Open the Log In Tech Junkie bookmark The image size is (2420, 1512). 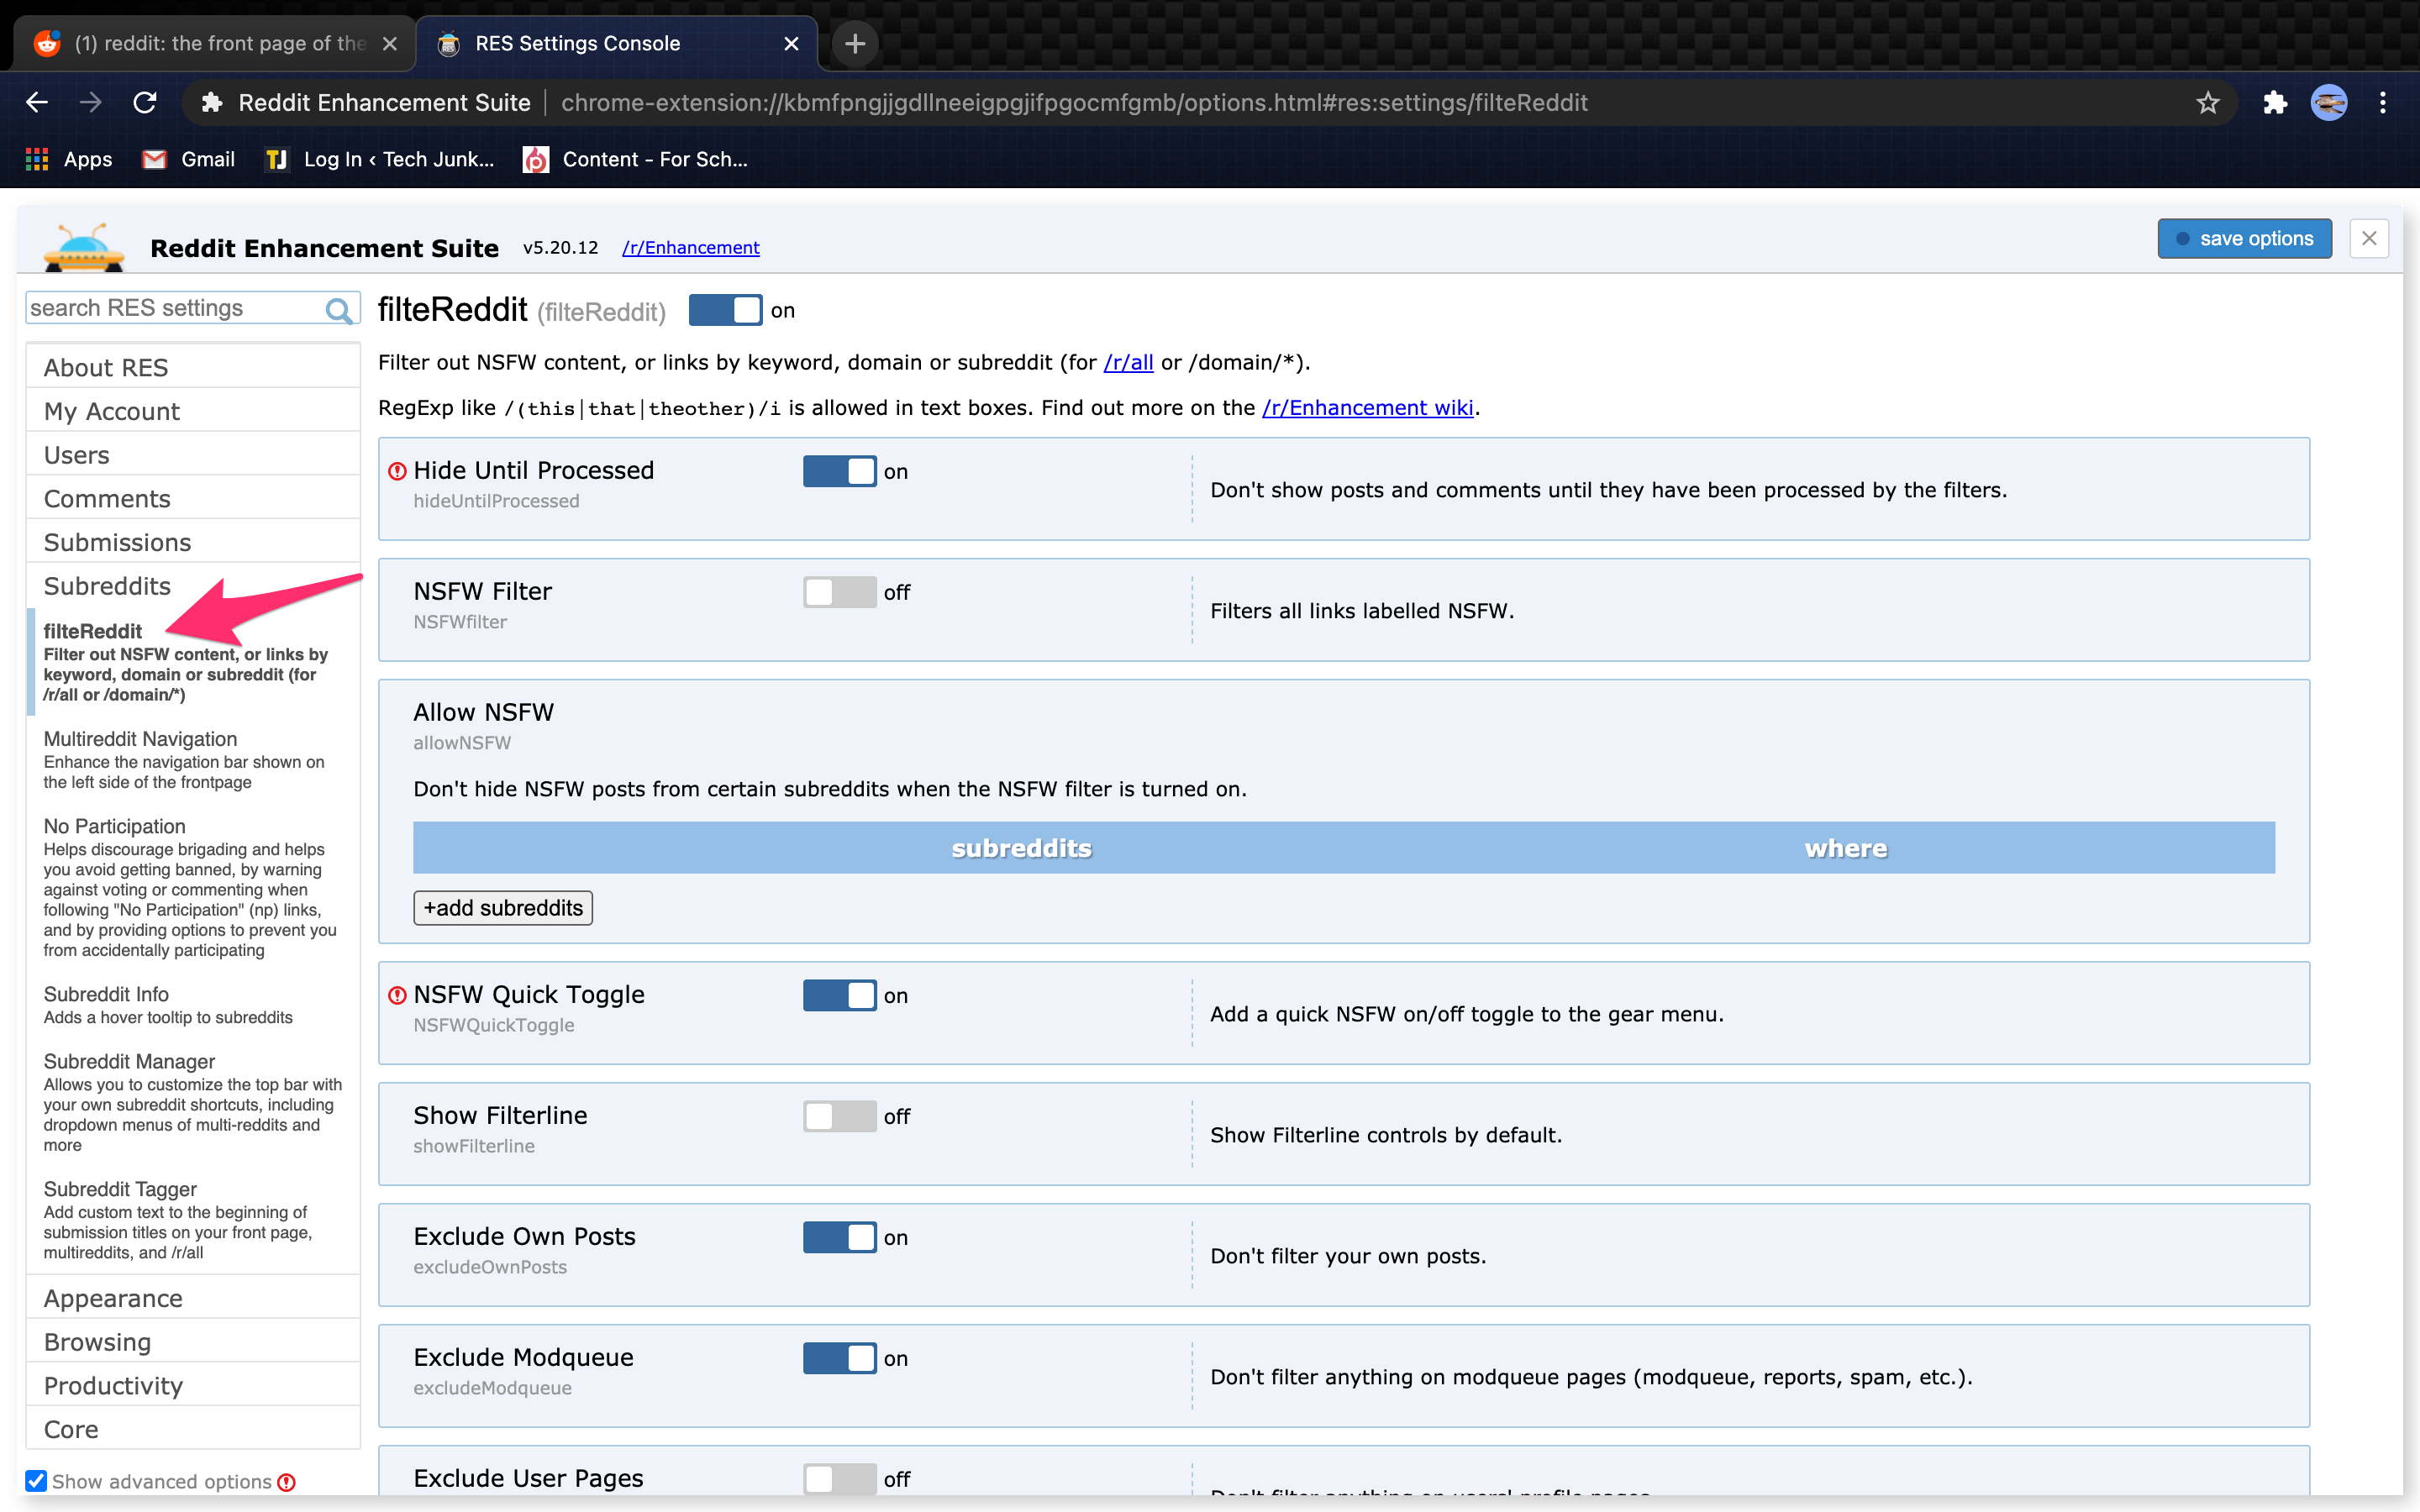[x=379, y=159]
